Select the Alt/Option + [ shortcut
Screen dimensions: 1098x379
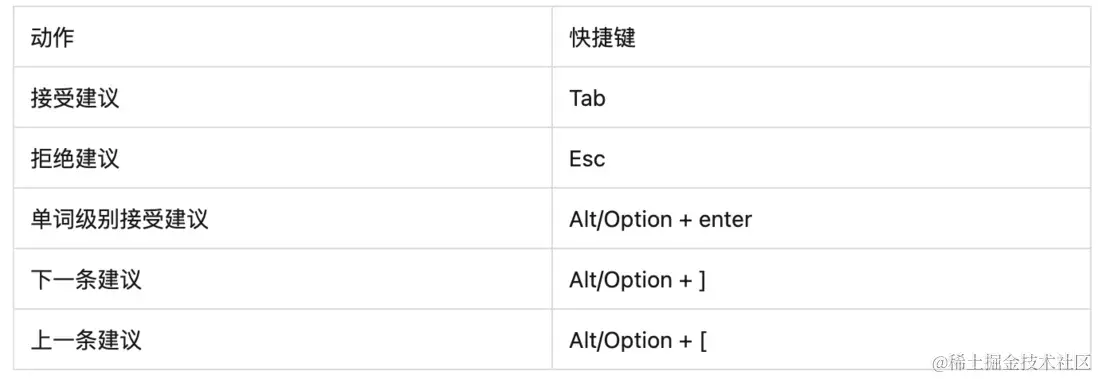pyautogui.click(x=637, y=340)
